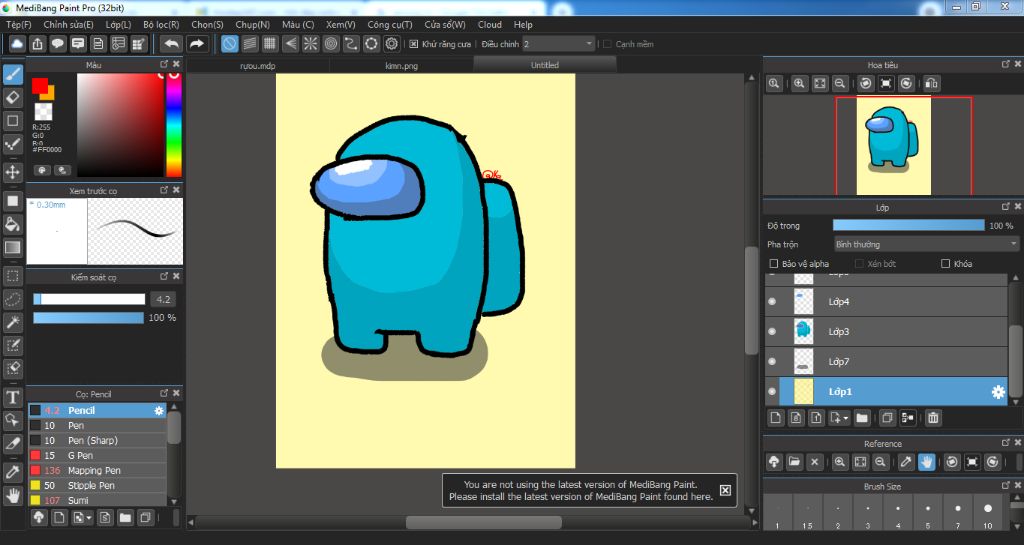Select the Text tool

(x=12, y=397)
